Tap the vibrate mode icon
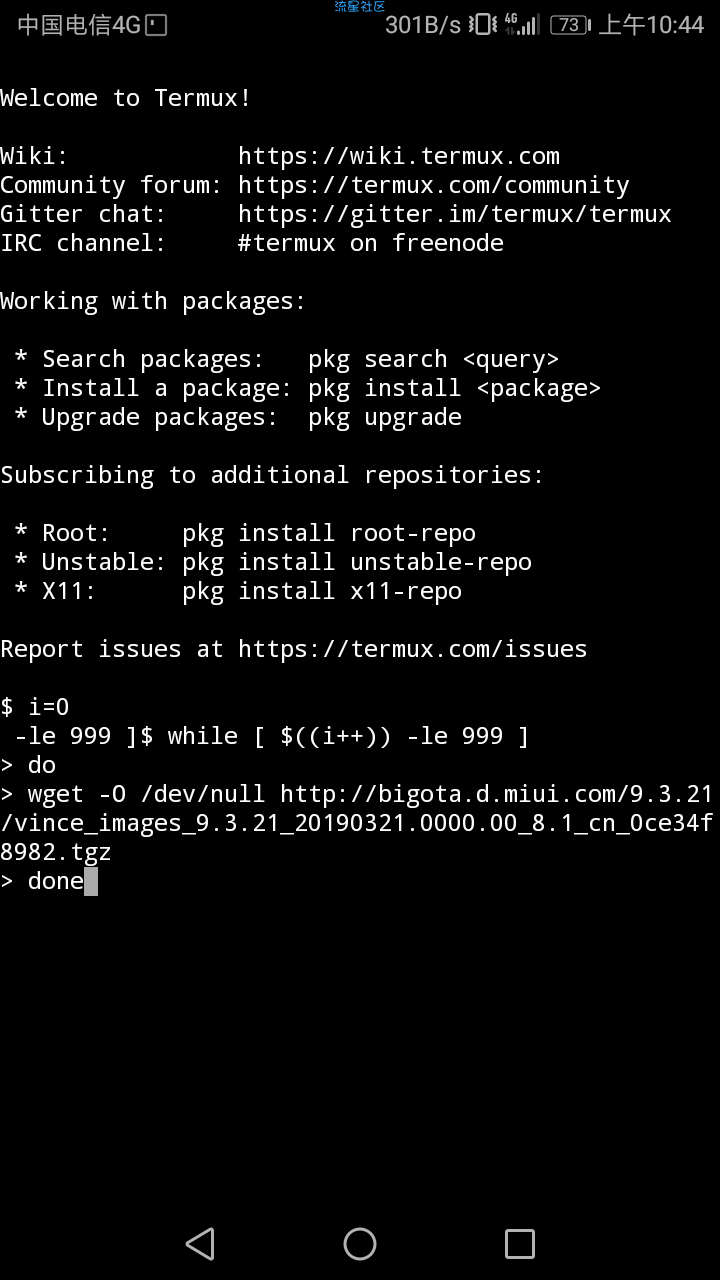Image resolution: width=720 pixels, height=1280 pixels. tap(483, 25)
